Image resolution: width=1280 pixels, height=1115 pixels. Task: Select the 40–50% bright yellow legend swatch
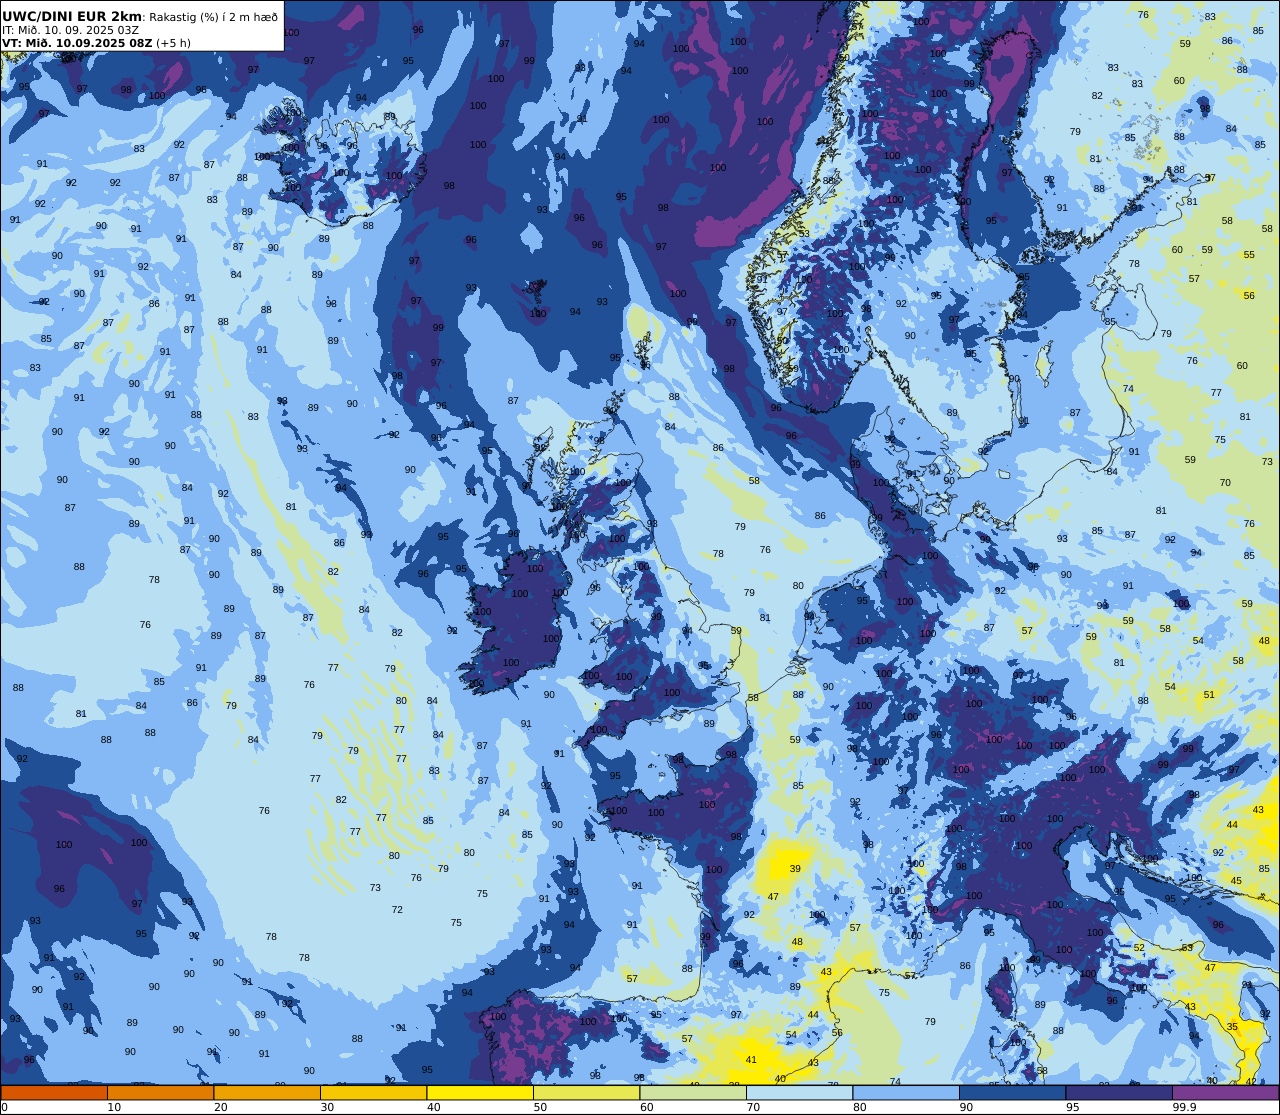point(480,1093)
